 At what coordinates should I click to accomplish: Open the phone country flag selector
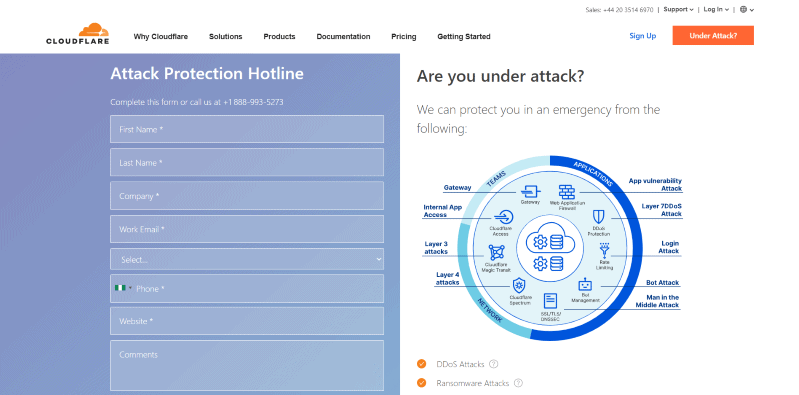123,288
